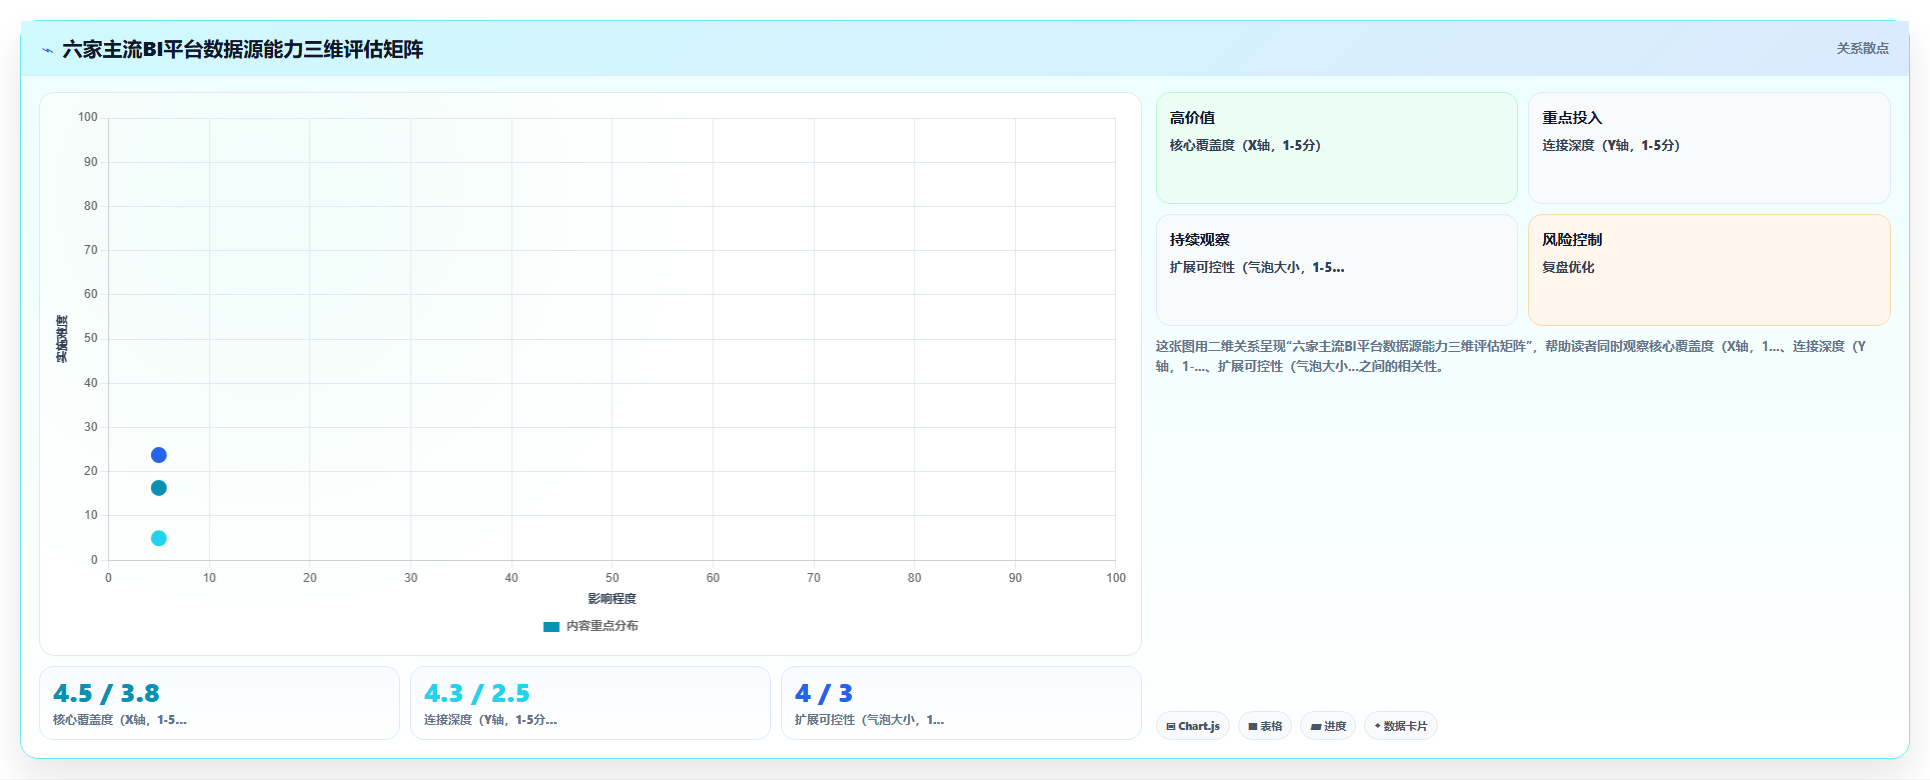Click the teal scatter point near 16
Screen dimensions: 1930x780
[x=158, y=488]
